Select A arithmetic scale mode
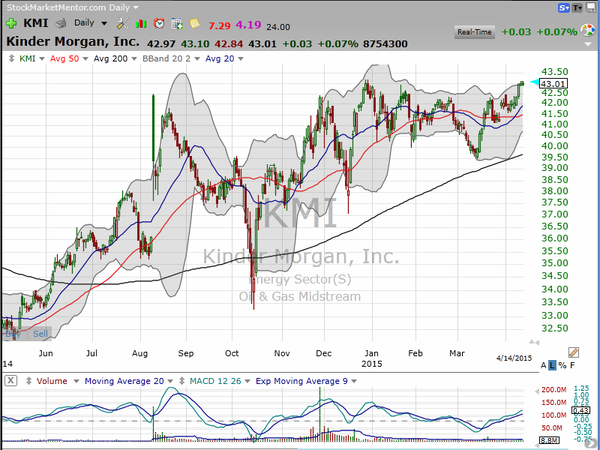 [543, 365]
